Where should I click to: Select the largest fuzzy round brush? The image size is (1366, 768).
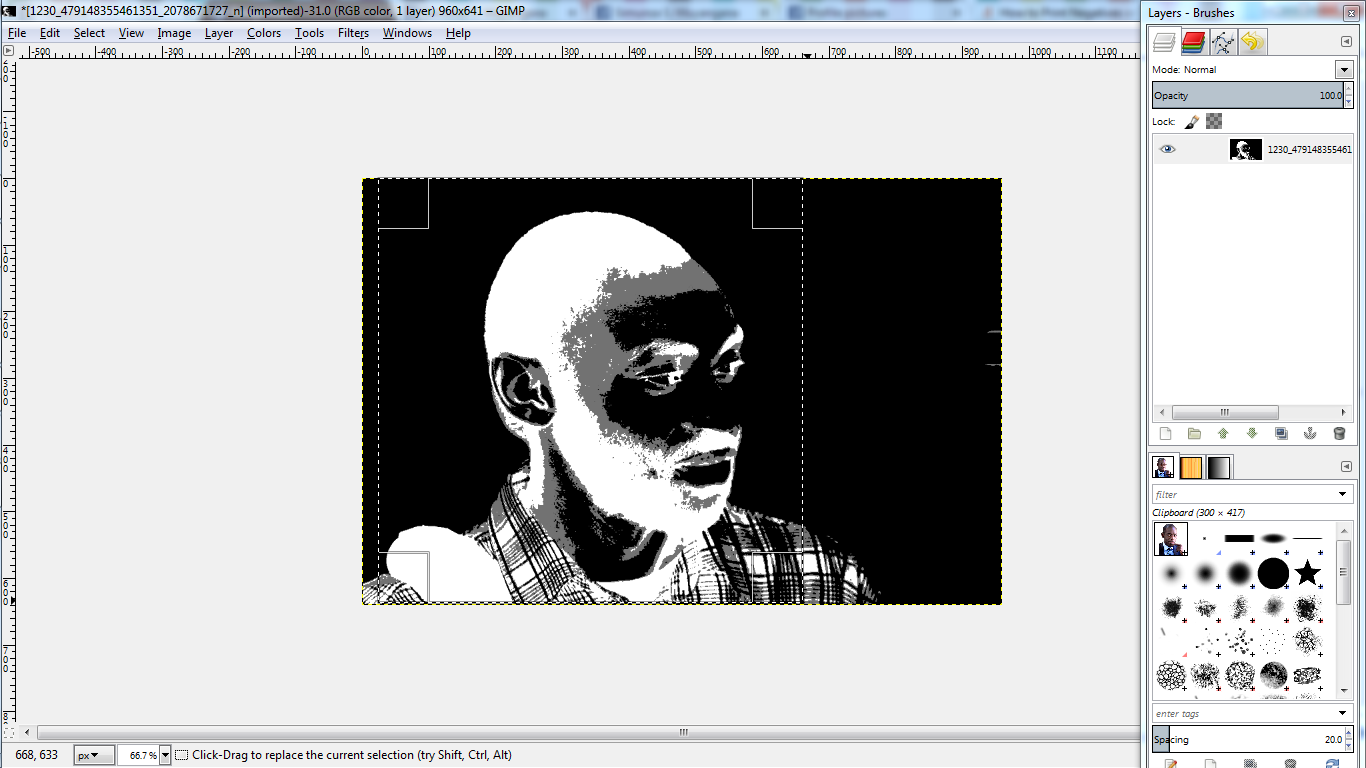click(1239, 573)
